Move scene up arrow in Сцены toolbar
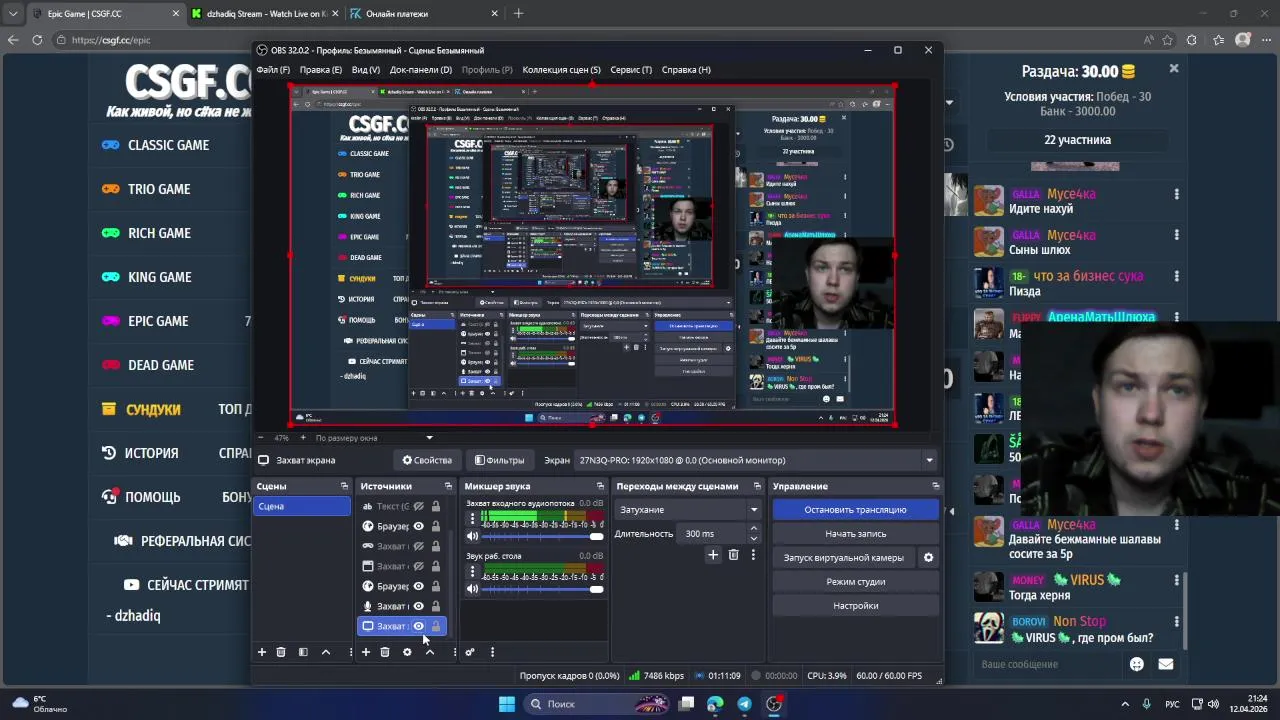The image size is (1280, 720). (x=326, y=652)
